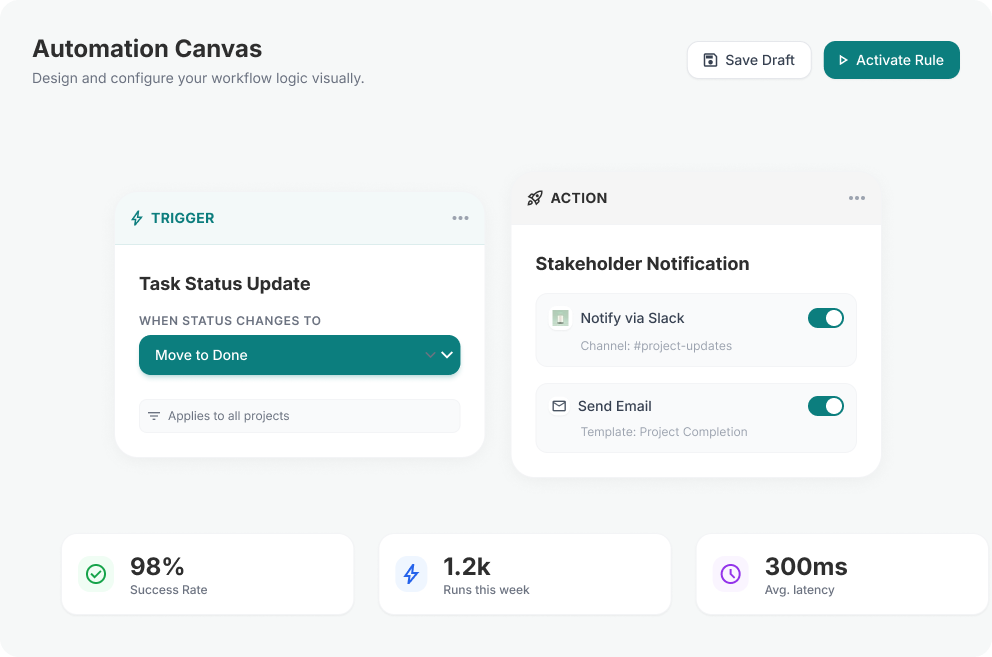Open the Action card three-dot menu

tap(857, 198)
